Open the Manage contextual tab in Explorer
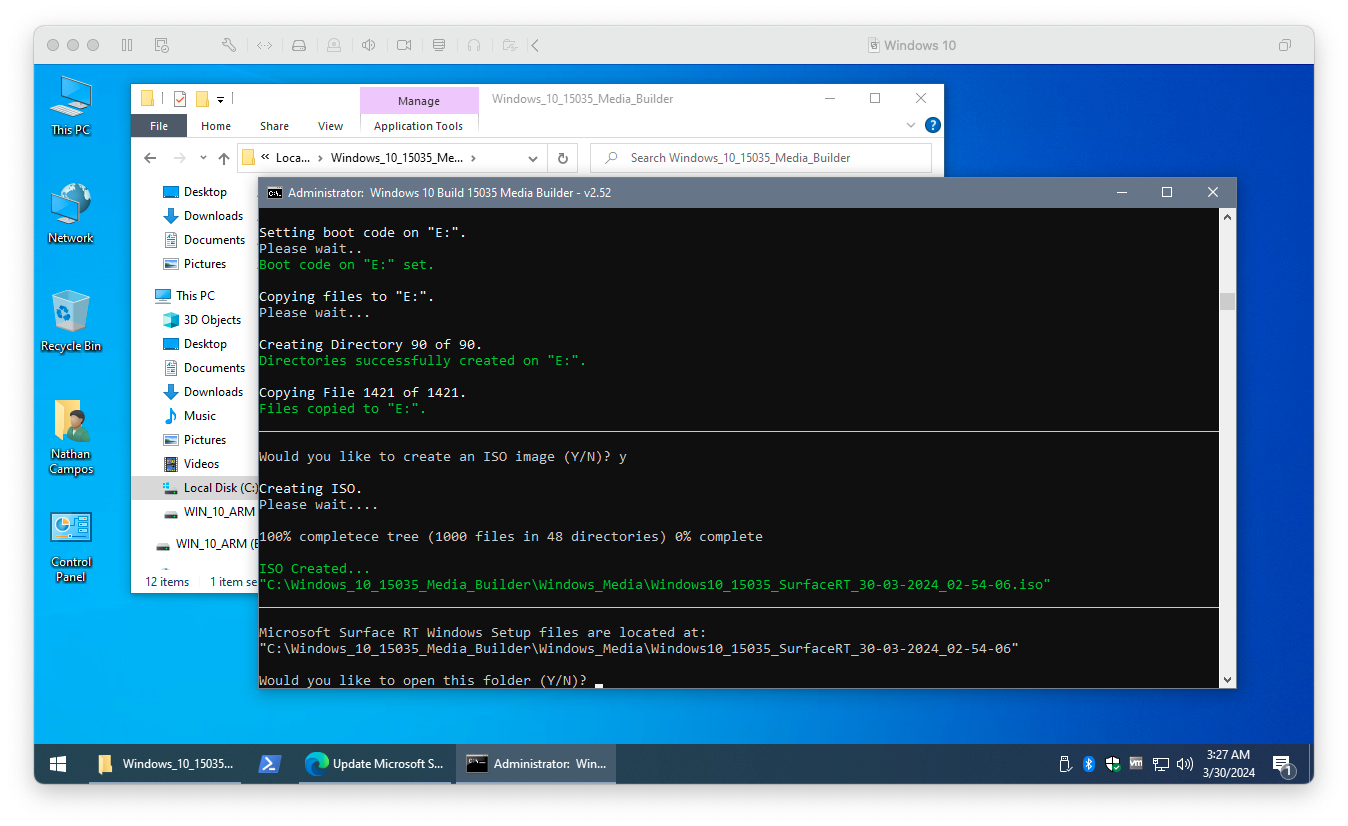 tap(419, 100)
